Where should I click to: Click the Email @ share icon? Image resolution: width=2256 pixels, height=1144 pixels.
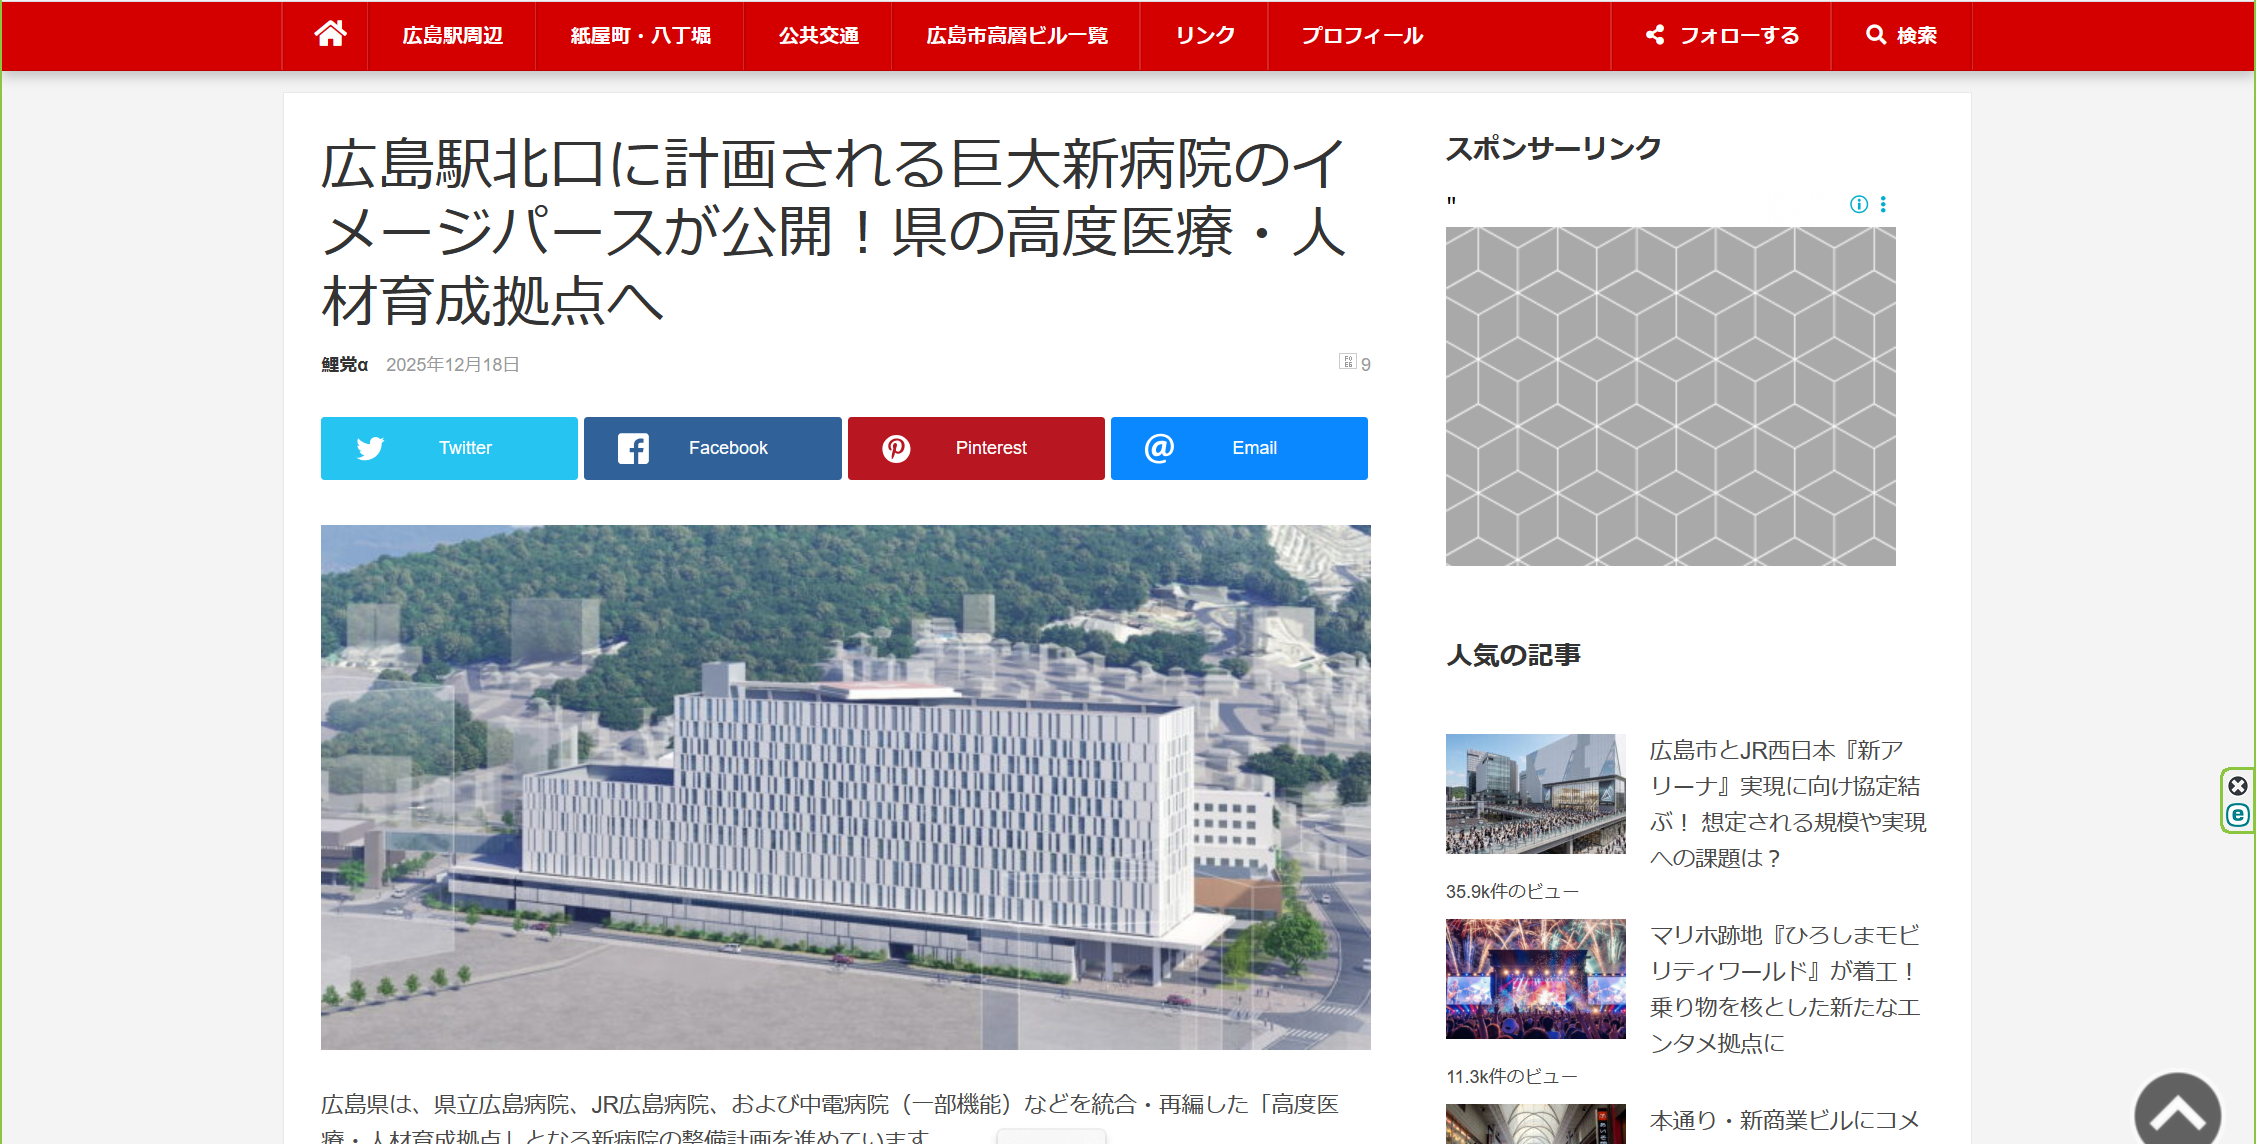pos(1159,448)
